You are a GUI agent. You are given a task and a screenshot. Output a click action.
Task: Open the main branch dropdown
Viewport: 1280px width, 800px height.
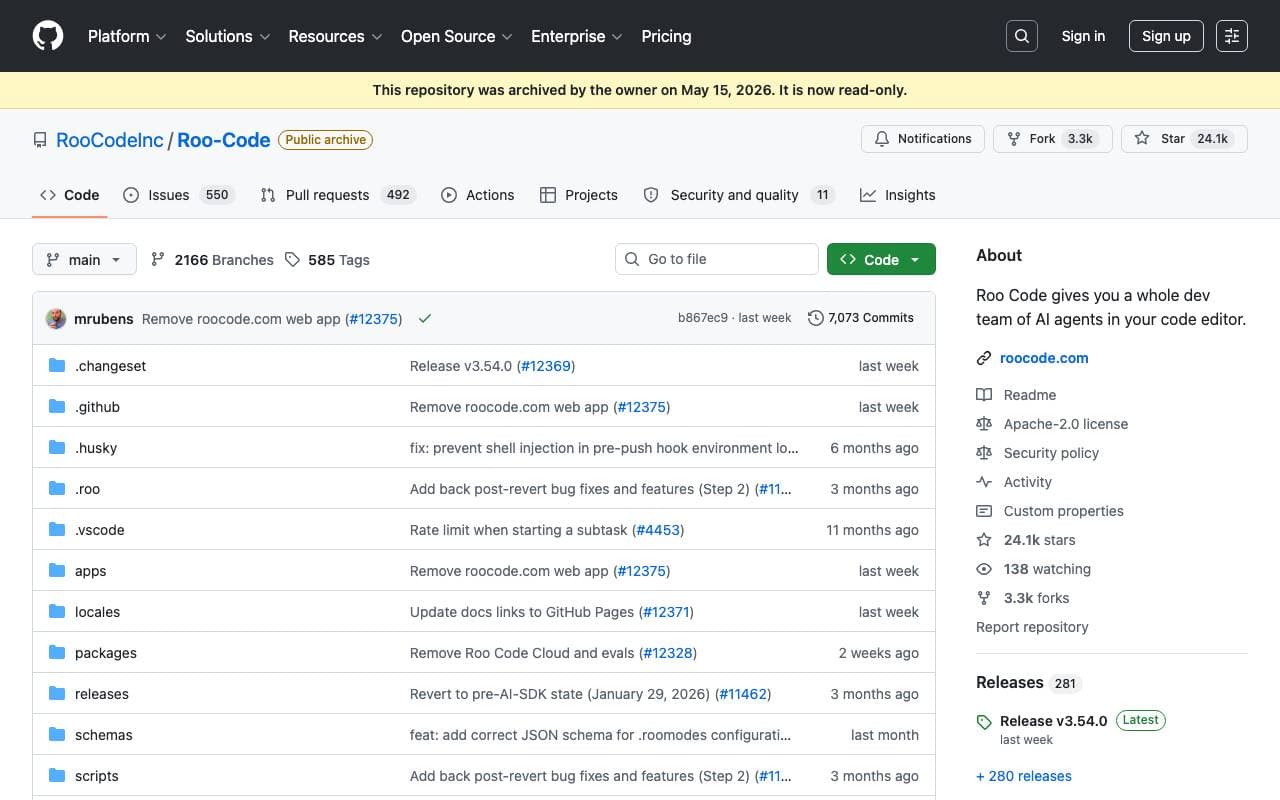(84, 260)
